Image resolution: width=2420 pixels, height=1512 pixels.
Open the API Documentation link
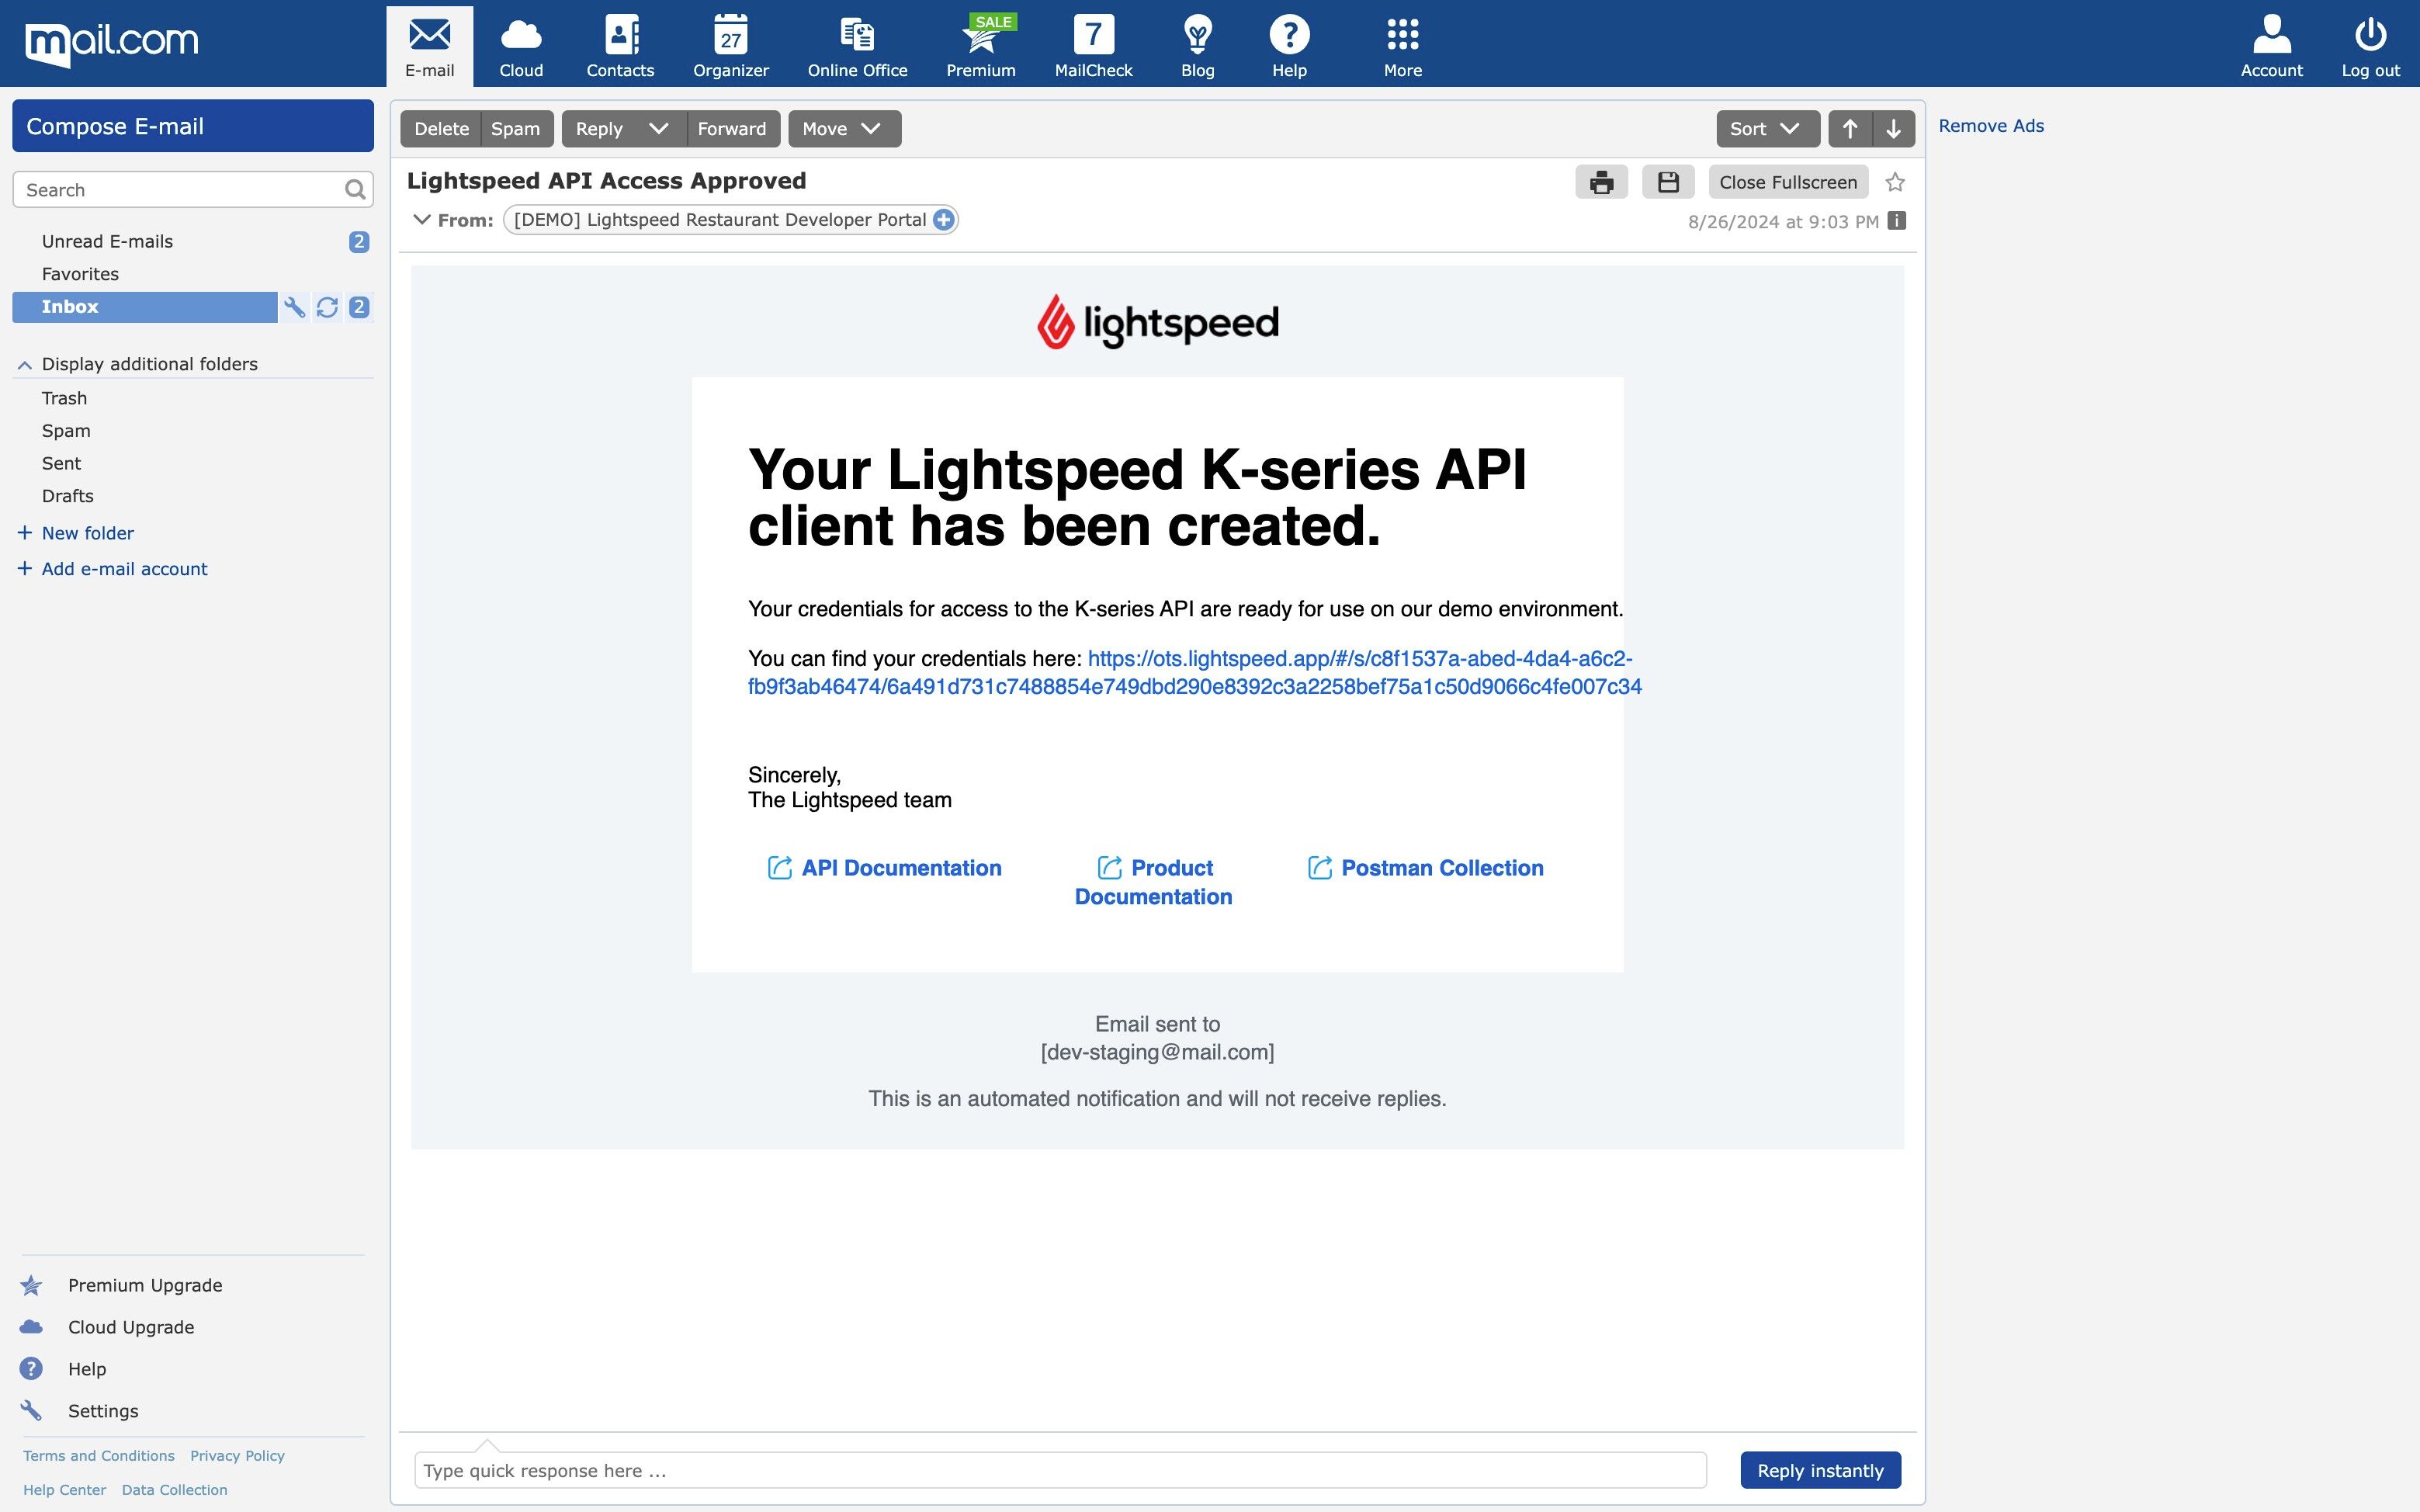(900, 868)
